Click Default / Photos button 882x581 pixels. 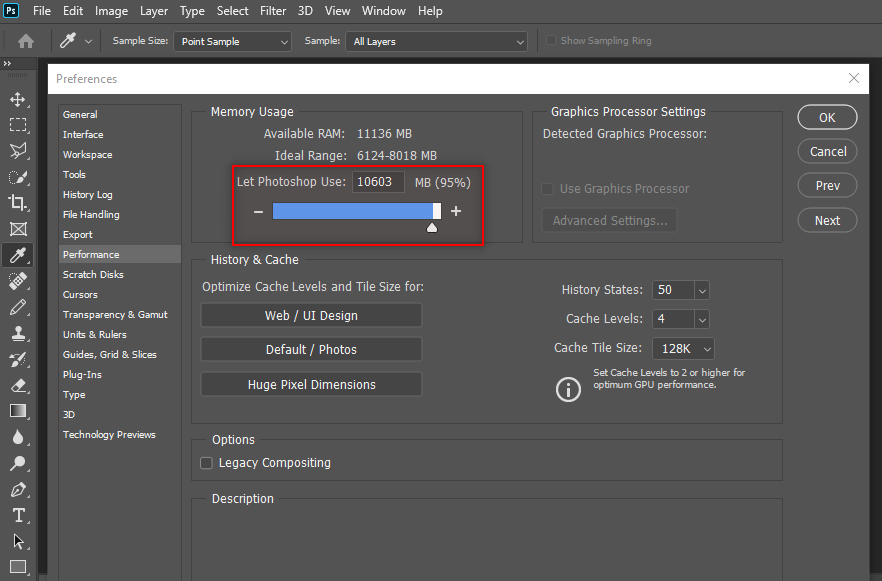[311, 349]
